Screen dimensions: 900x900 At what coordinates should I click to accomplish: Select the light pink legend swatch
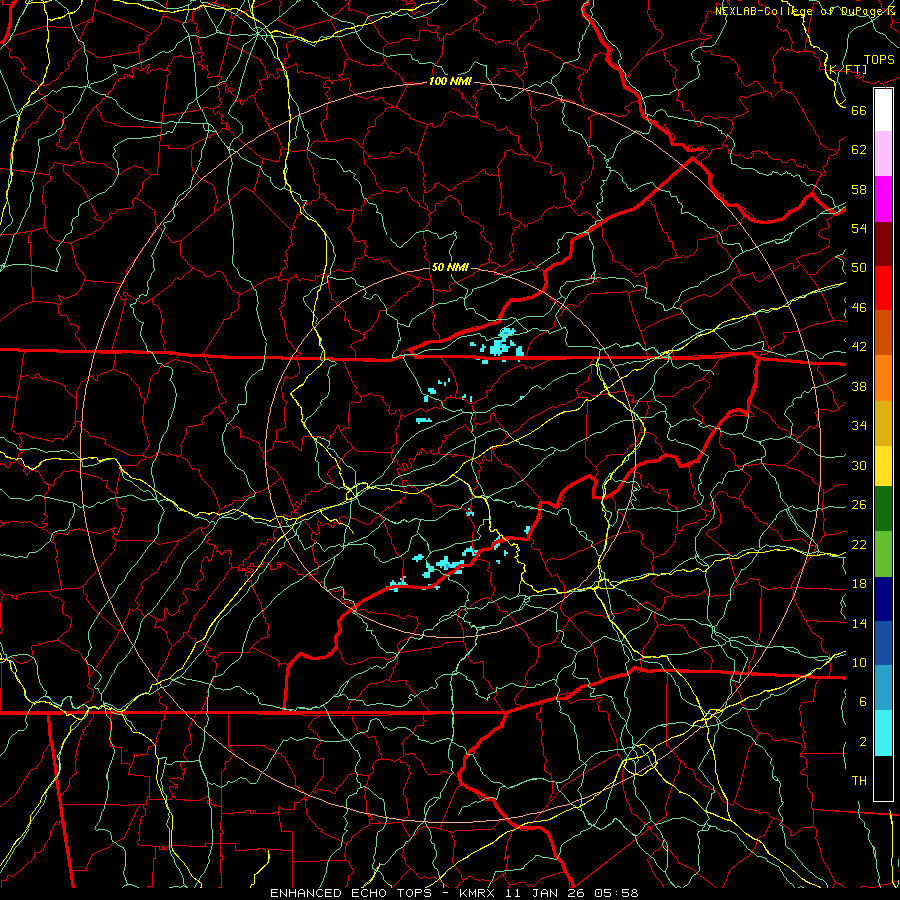883,153
